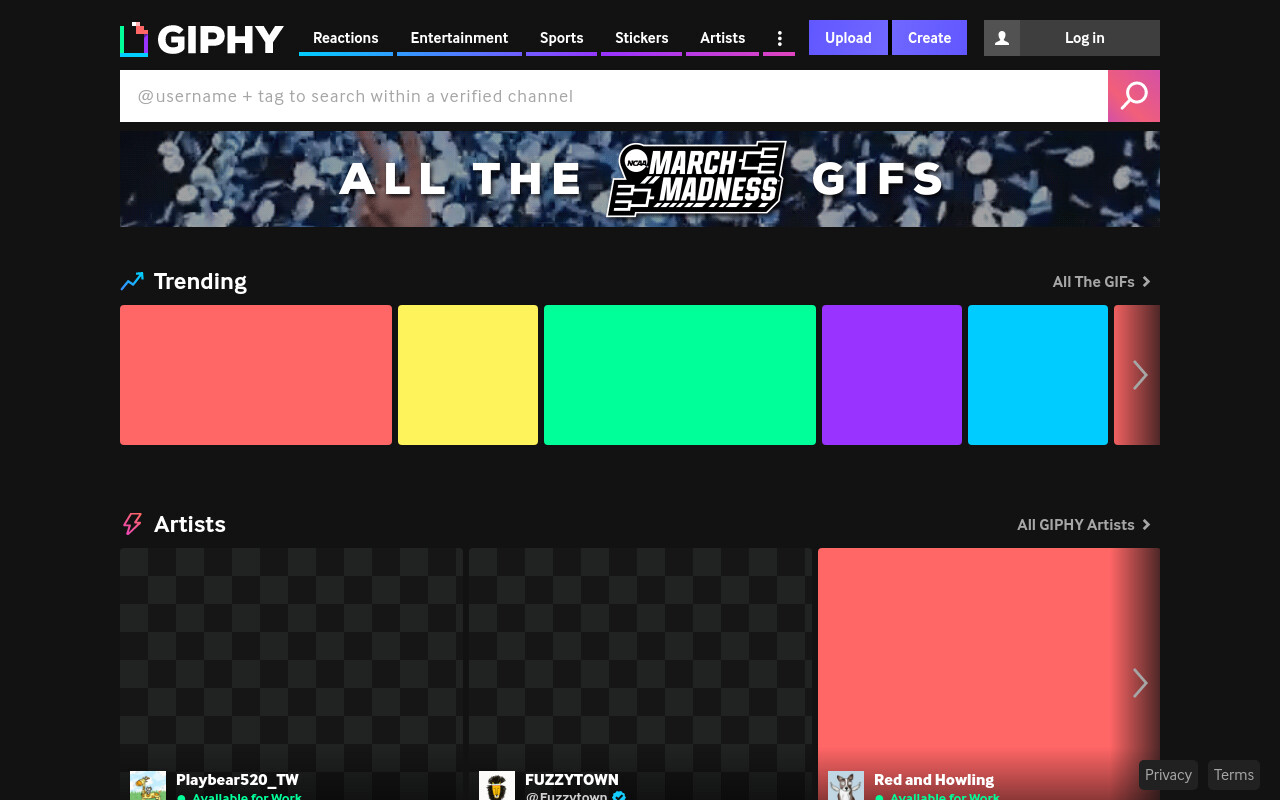Click the Upload button

pyautogui.click(x=848, y=38)
